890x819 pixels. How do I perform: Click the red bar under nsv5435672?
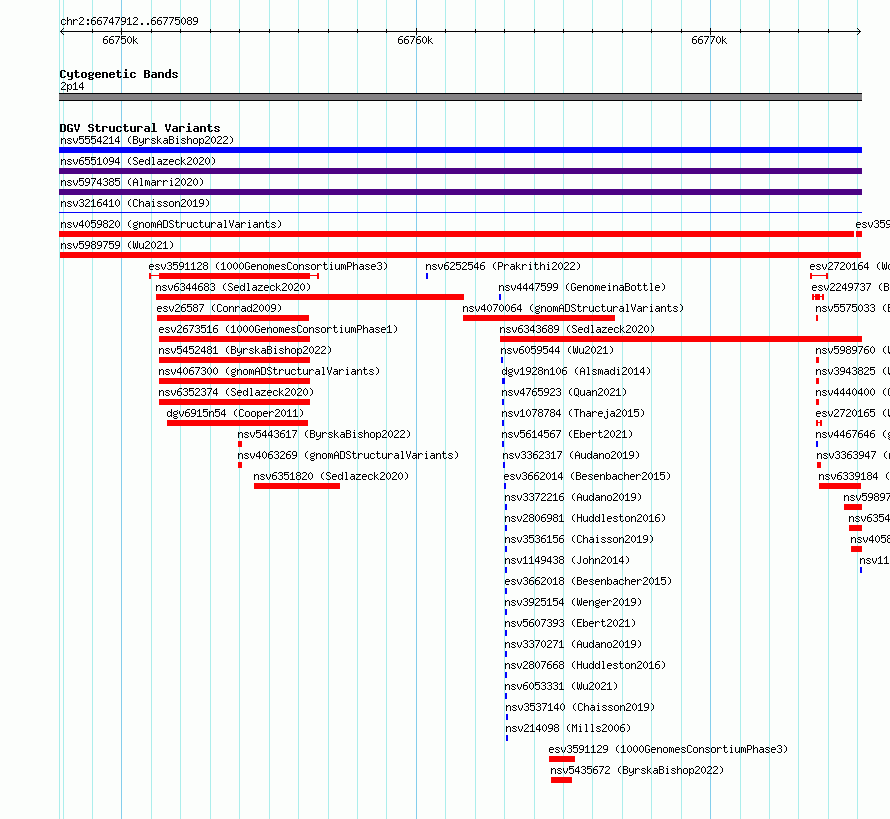coord(561,780)
